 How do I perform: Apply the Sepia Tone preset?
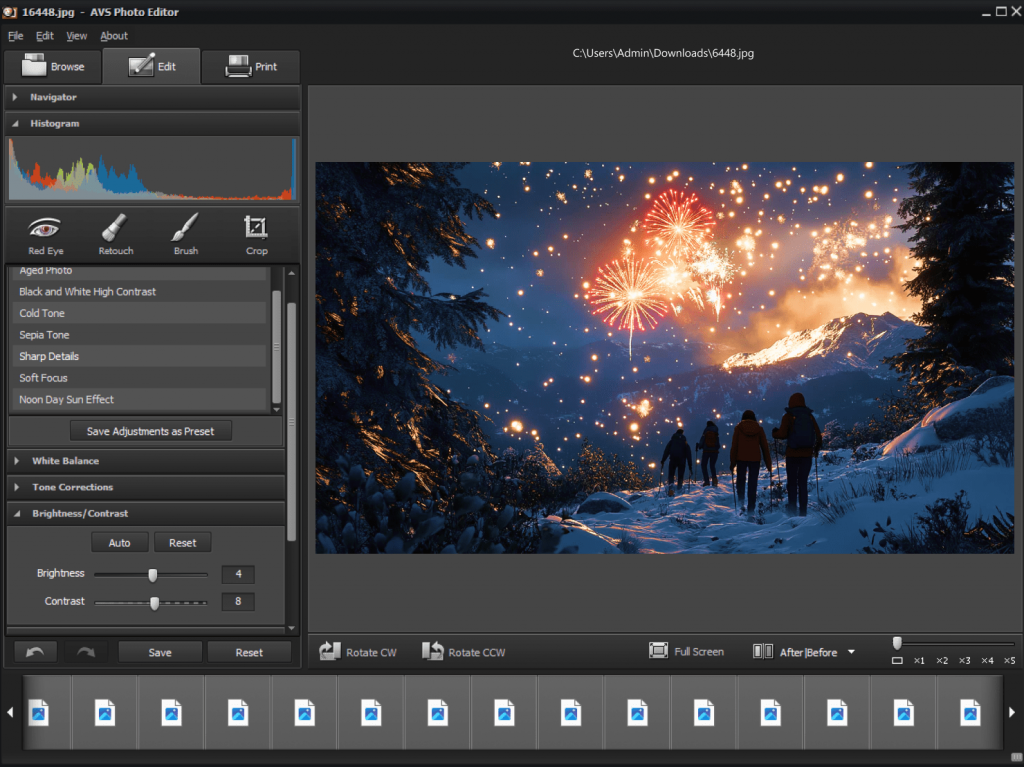pyautogui.click(x=44, y=335)
